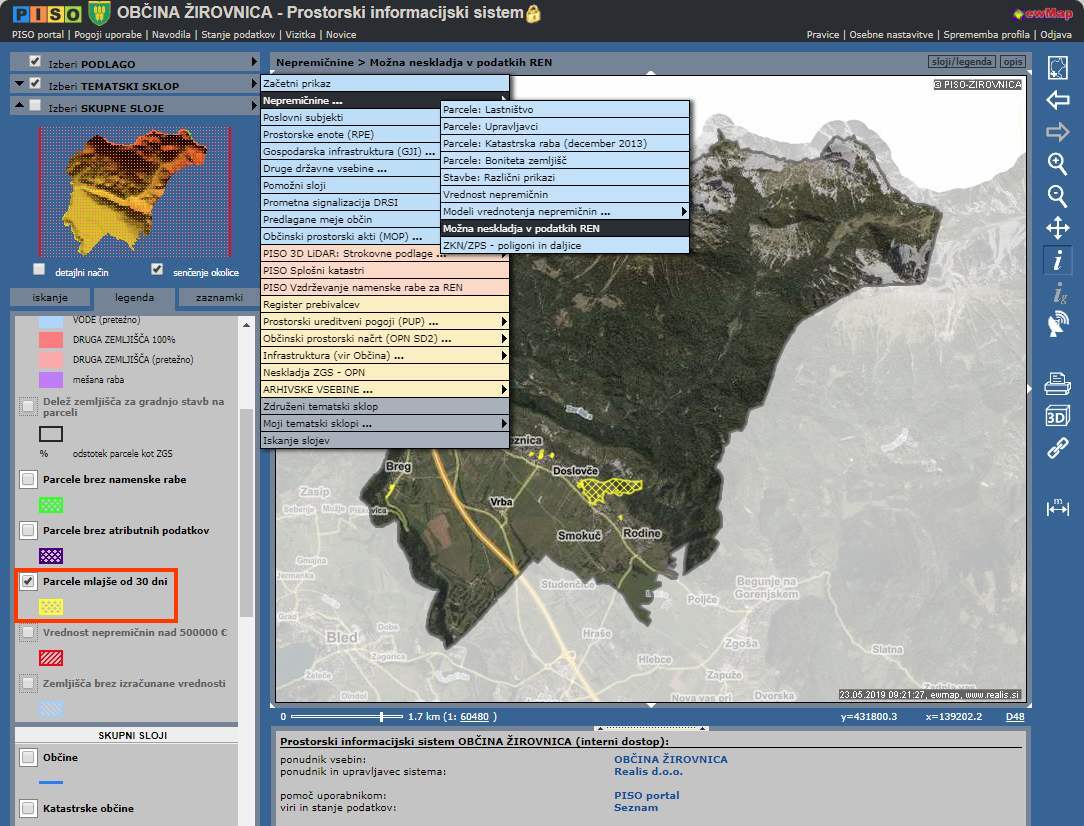Click the map scale slider handle
Image resolution: width=1084 pixels, height=826 pixels.
pyautogui.click(x=382, y=716)
